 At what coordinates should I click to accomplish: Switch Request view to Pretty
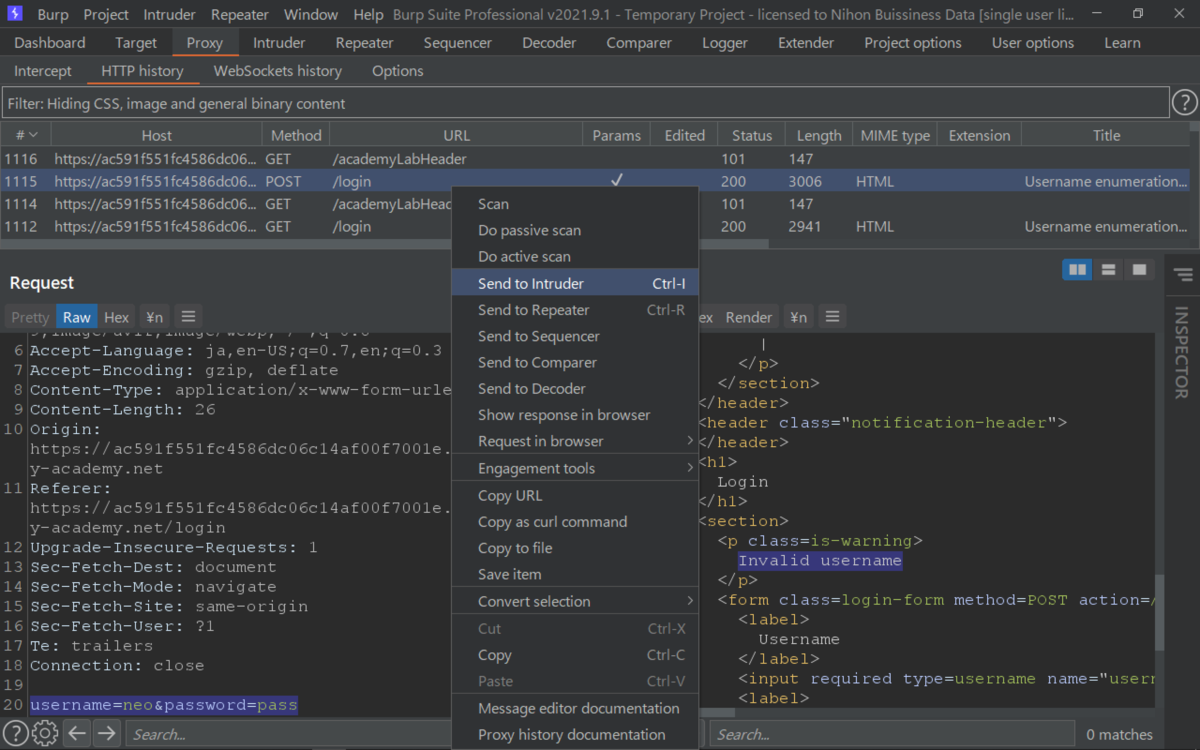pos(30,317)
